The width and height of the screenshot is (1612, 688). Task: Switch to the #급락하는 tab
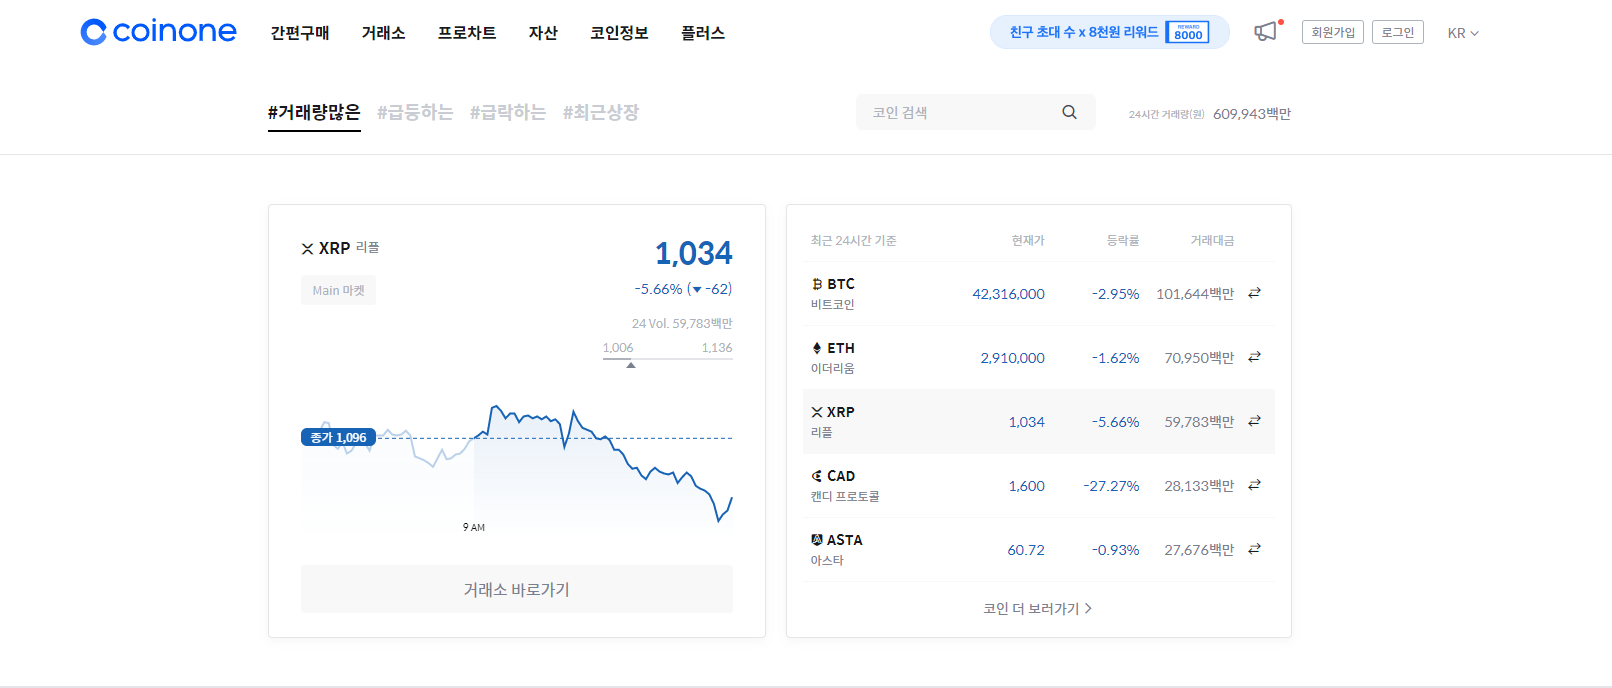coord(508,113)
